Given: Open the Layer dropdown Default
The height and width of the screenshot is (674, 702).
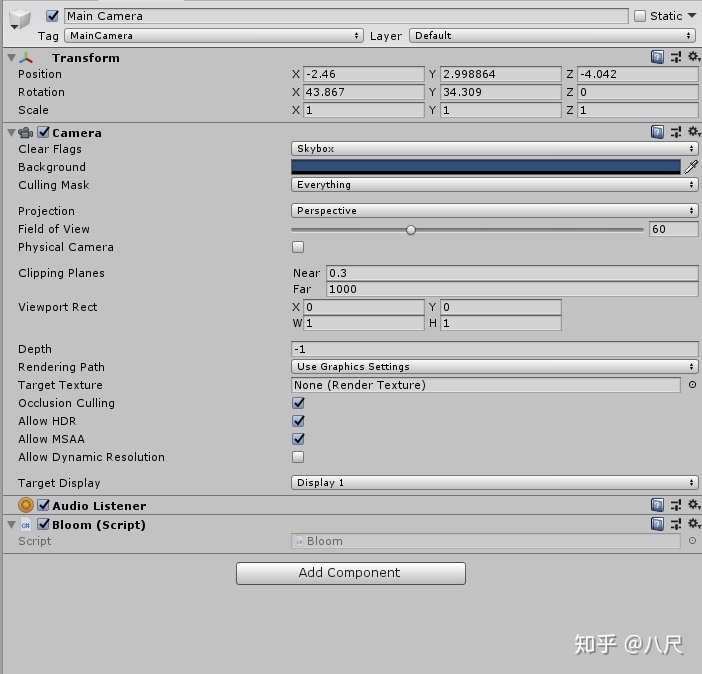Looking at the screenshot, I should [552, 35].
